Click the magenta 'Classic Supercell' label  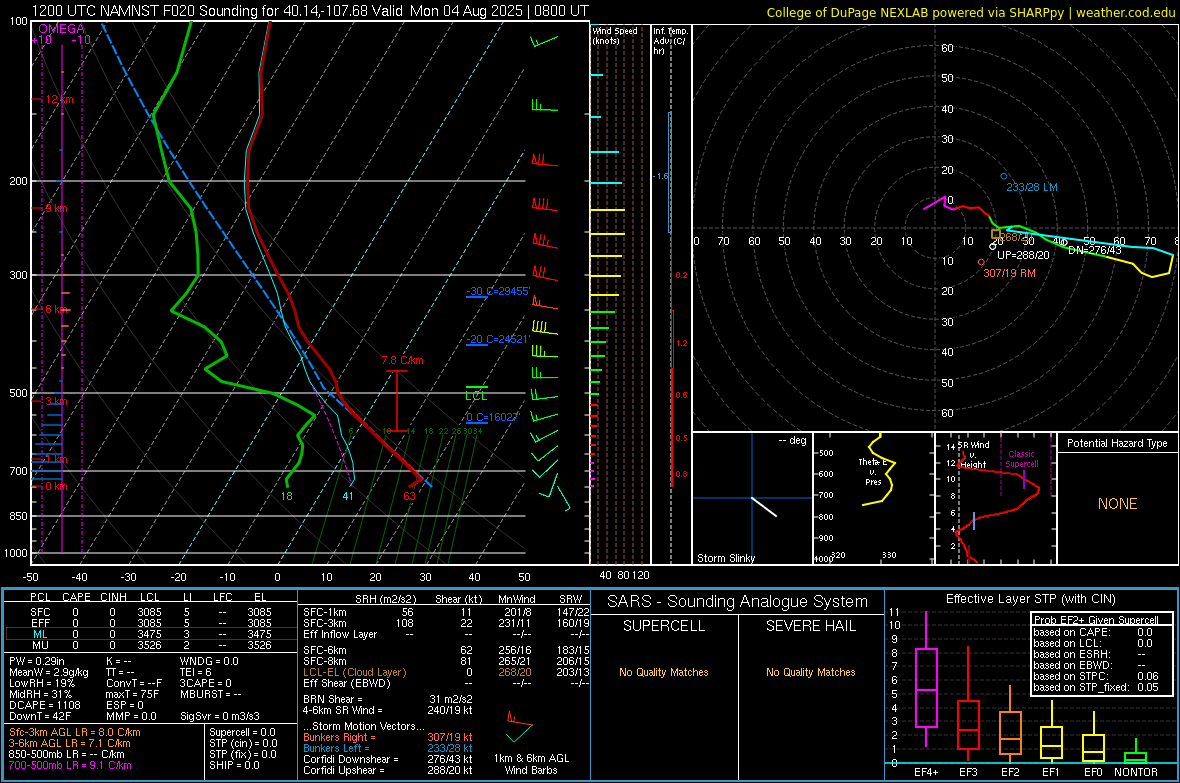[1022, 459]
